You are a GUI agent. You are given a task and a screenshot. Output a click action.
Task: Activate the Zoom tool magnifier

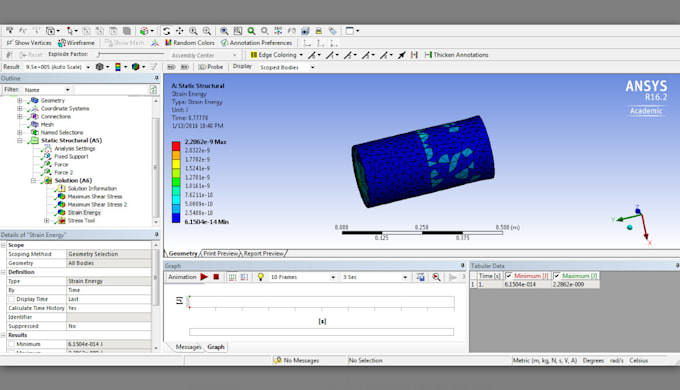[193, 31]
